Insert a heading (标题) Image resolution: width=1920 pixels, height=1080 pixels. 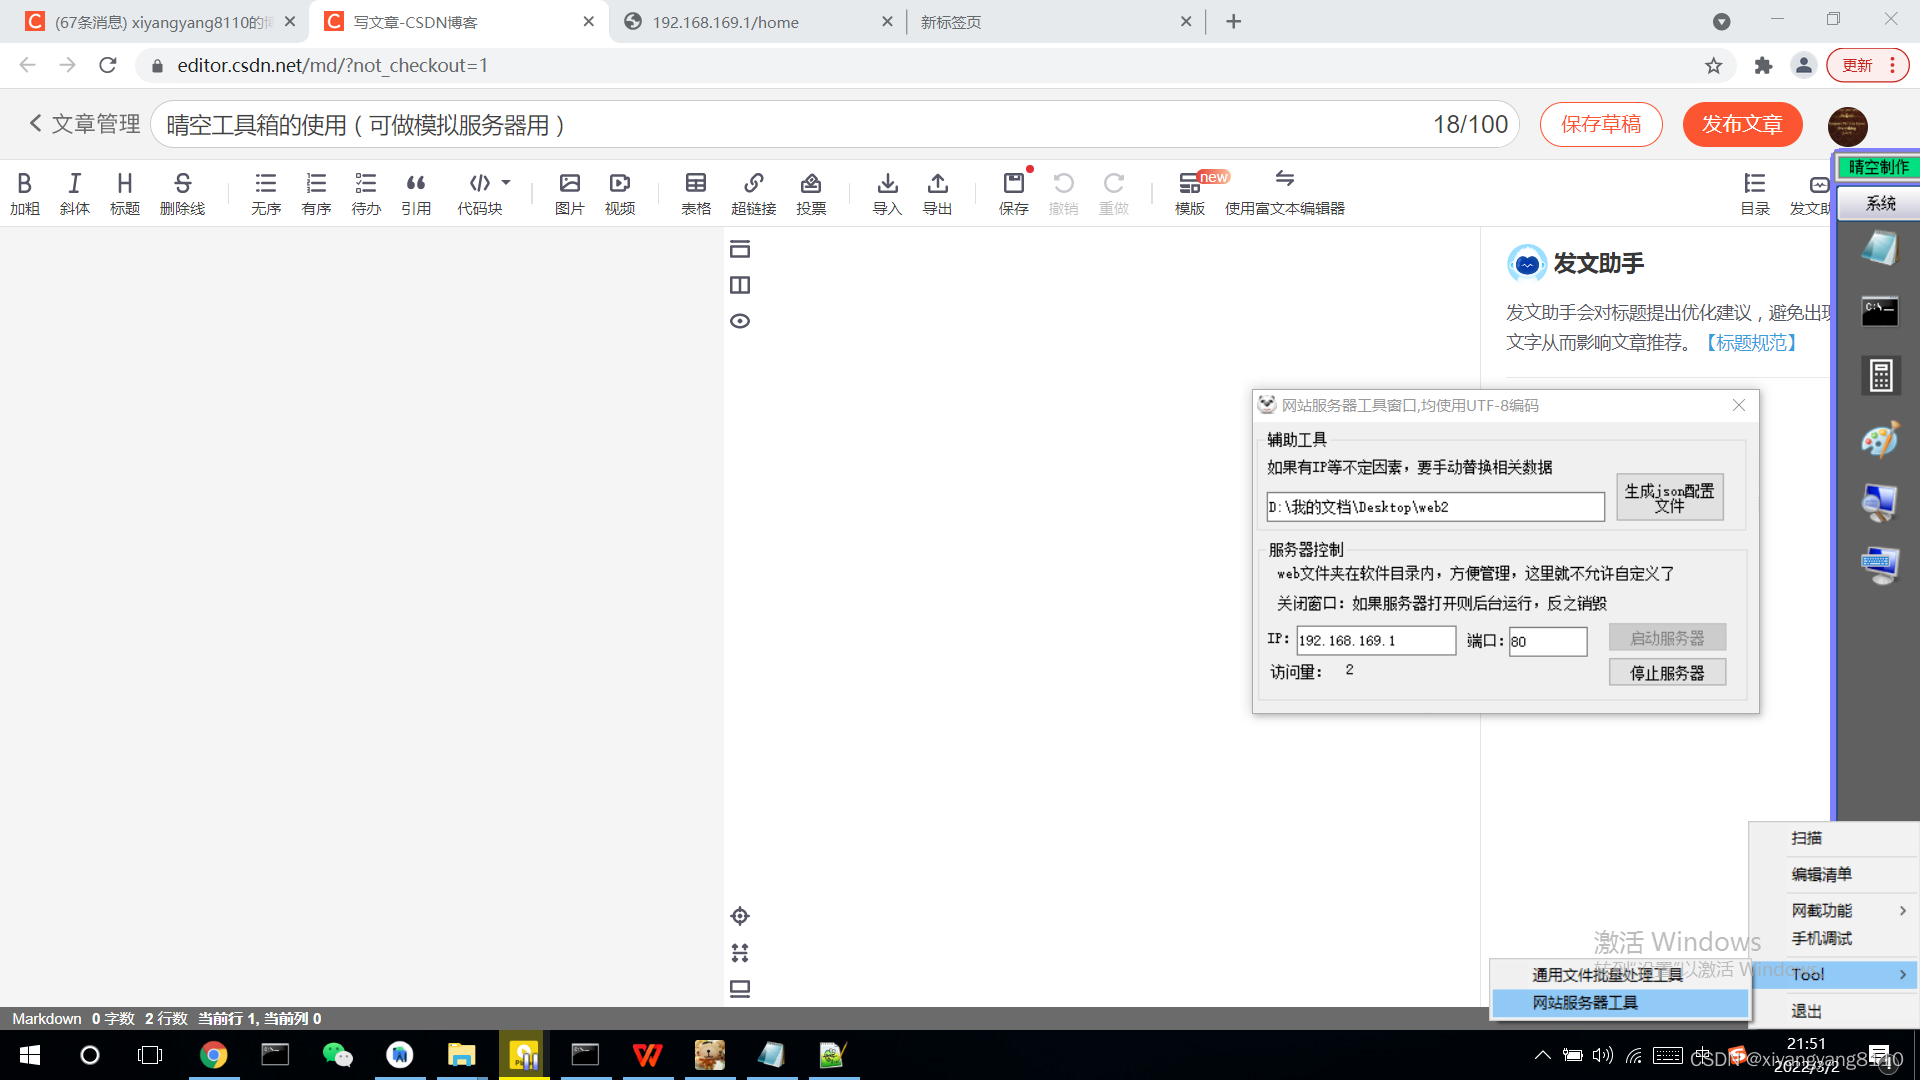[125, 193]
